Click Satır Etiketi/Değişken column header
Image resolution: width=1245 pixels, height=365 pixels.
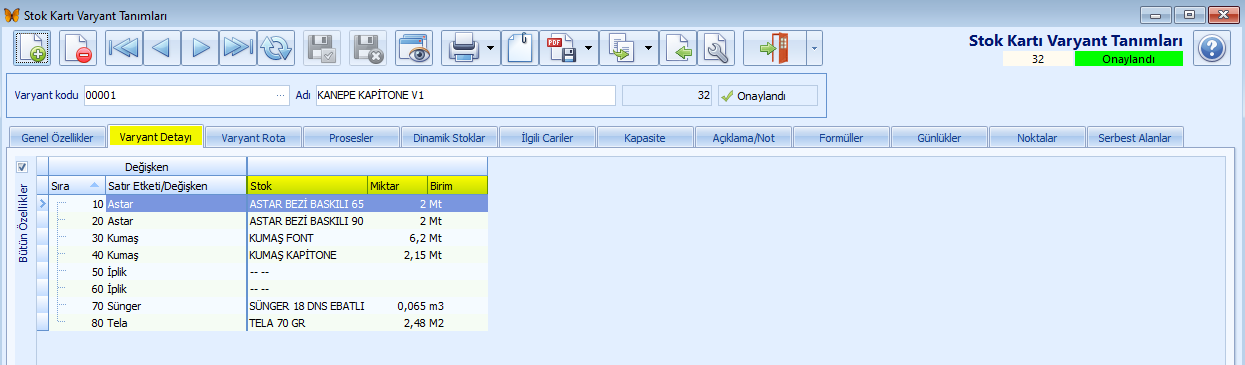tap(176, 186)
